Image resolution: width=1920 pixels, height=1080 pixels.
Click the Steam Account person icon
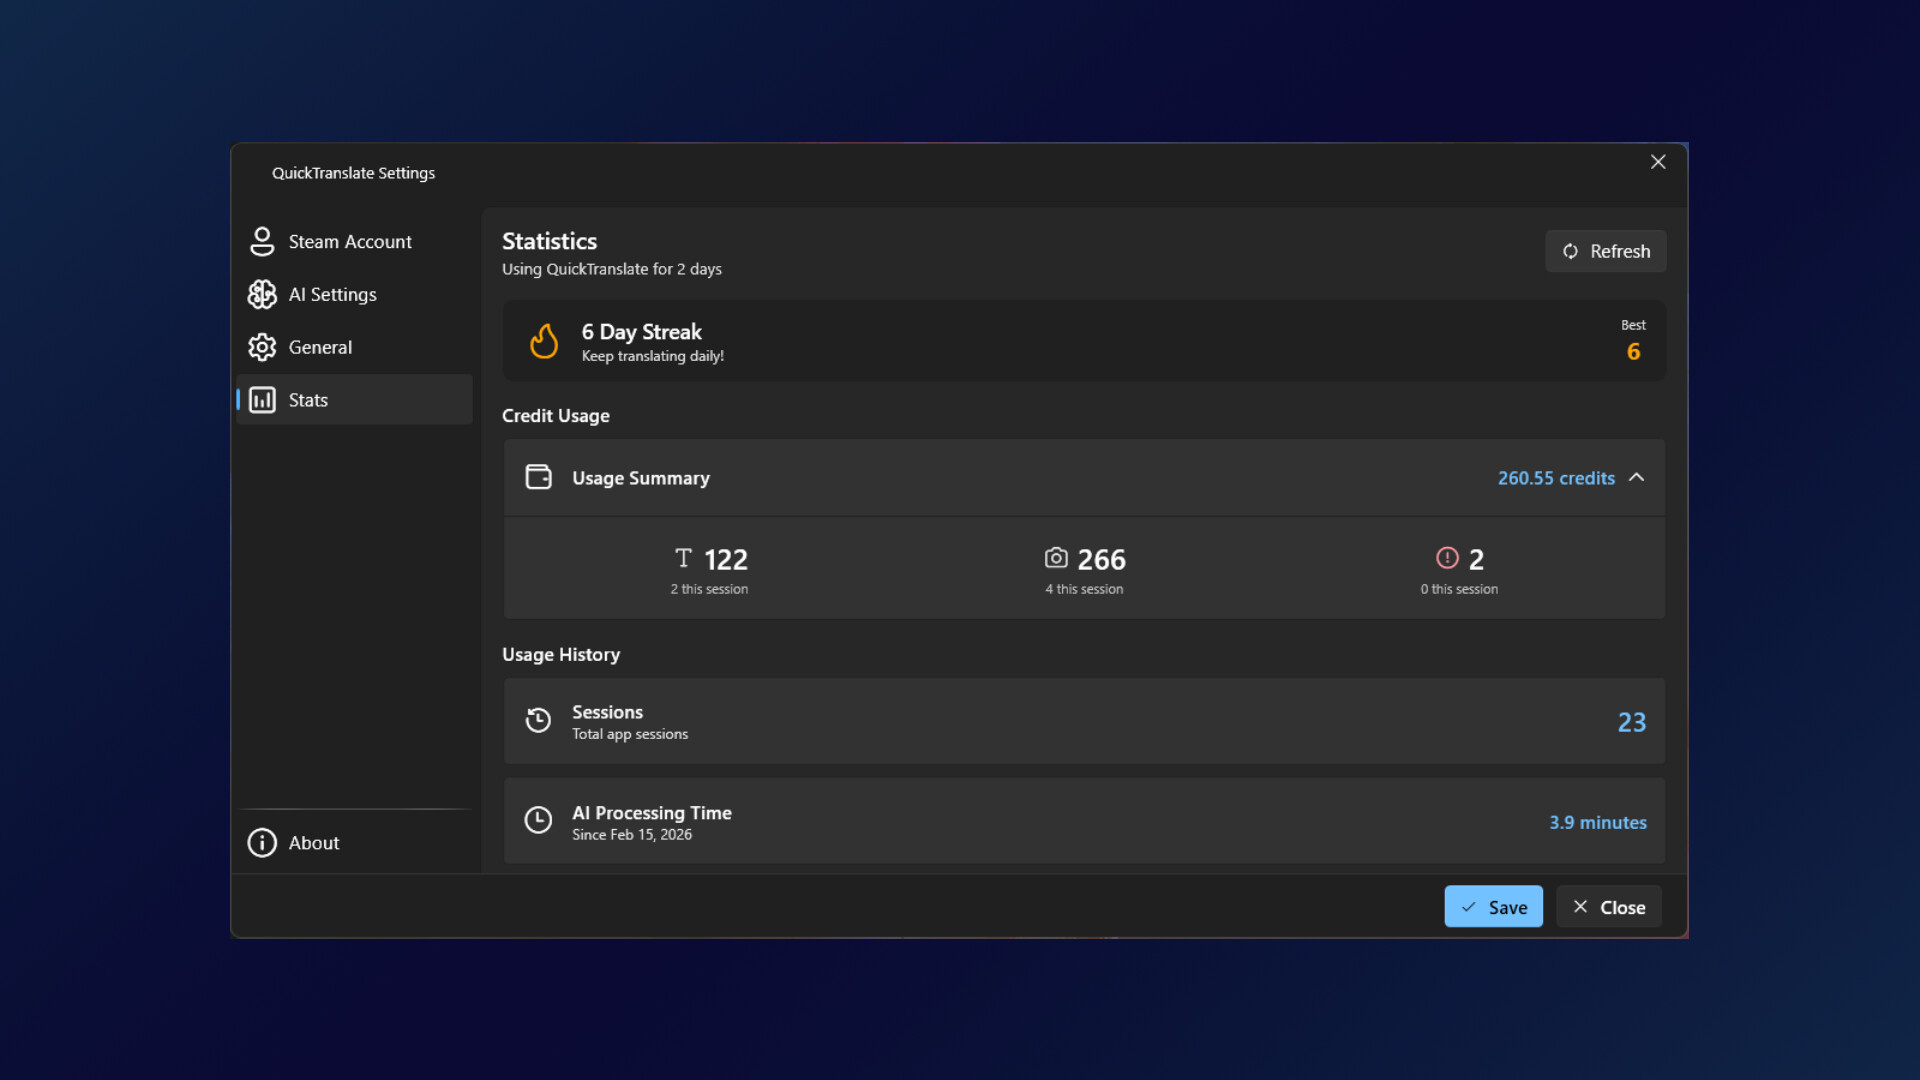click(x=262, y=241)
